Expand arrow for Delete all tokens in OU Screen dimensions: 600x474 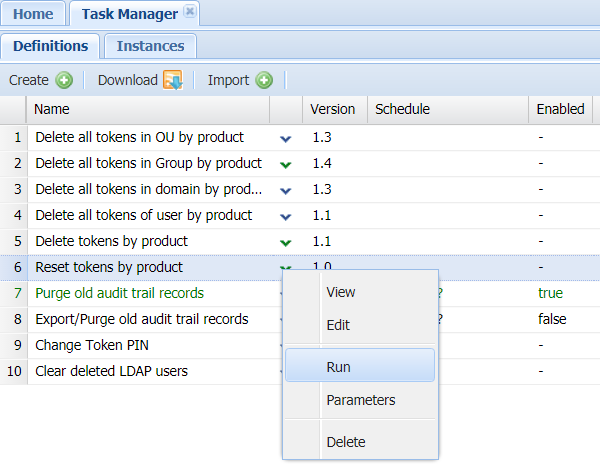click(286, 137)
